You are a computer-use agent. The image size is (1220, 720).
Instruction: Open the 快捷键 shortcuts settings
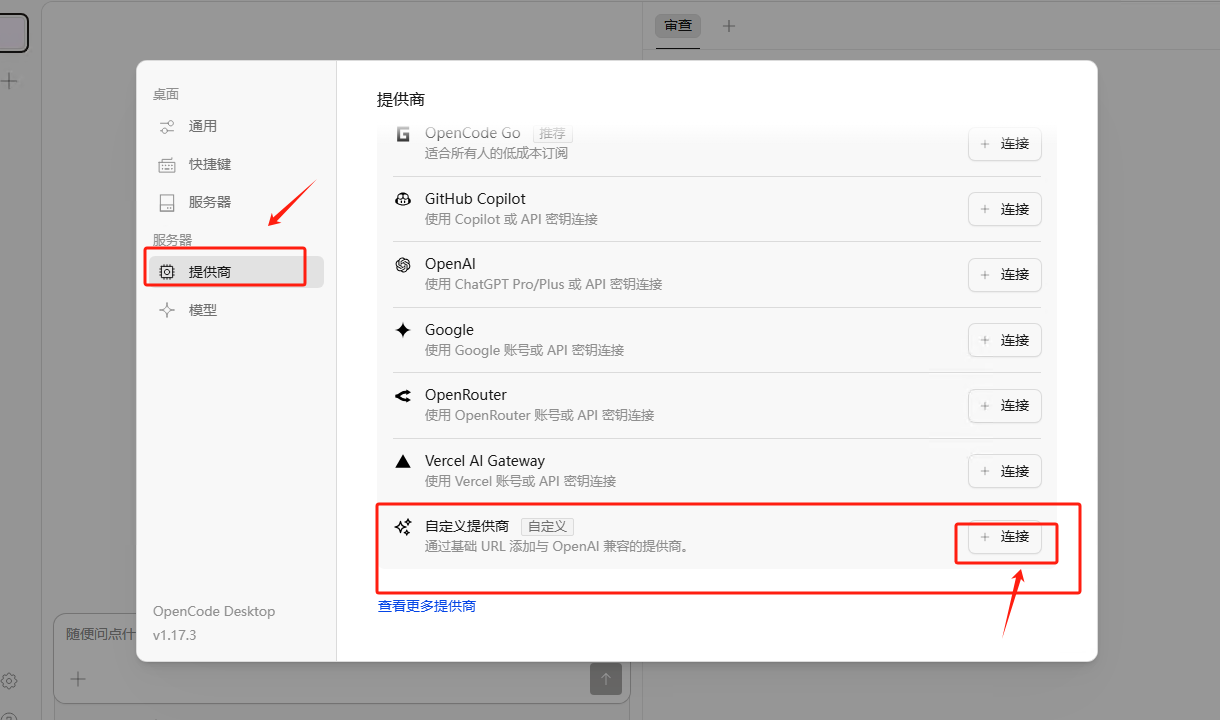[236, 164]
